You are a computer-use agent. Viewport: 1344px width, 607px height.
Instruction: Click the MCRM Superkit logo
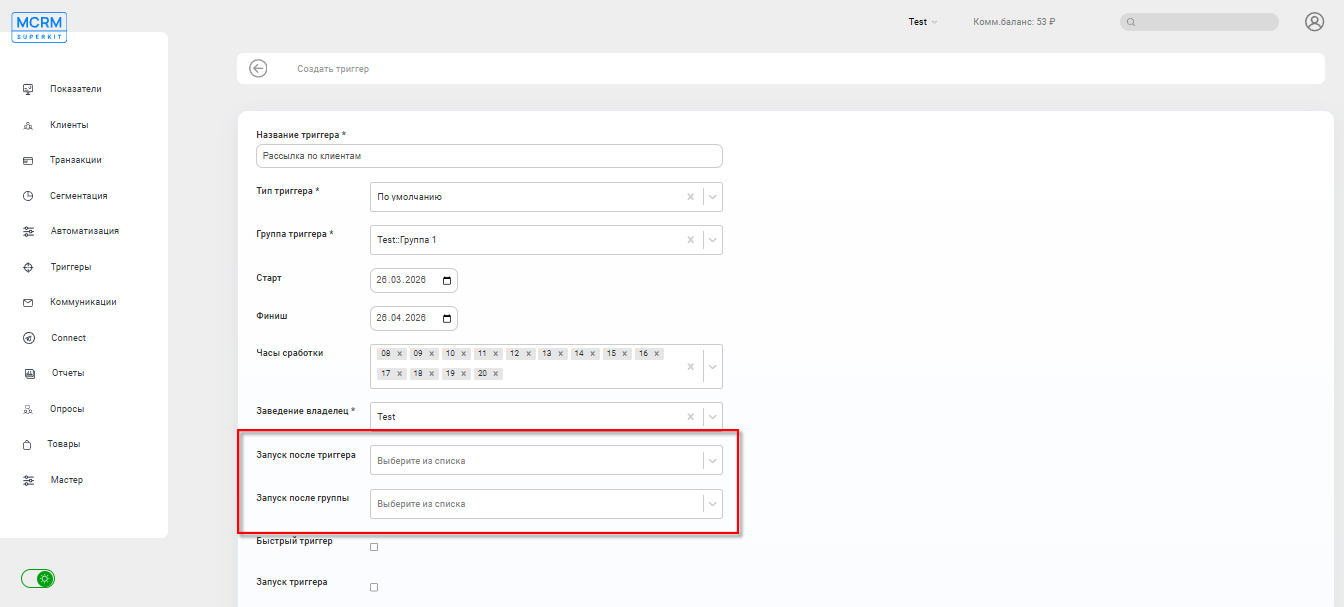(x=40, y=26)
